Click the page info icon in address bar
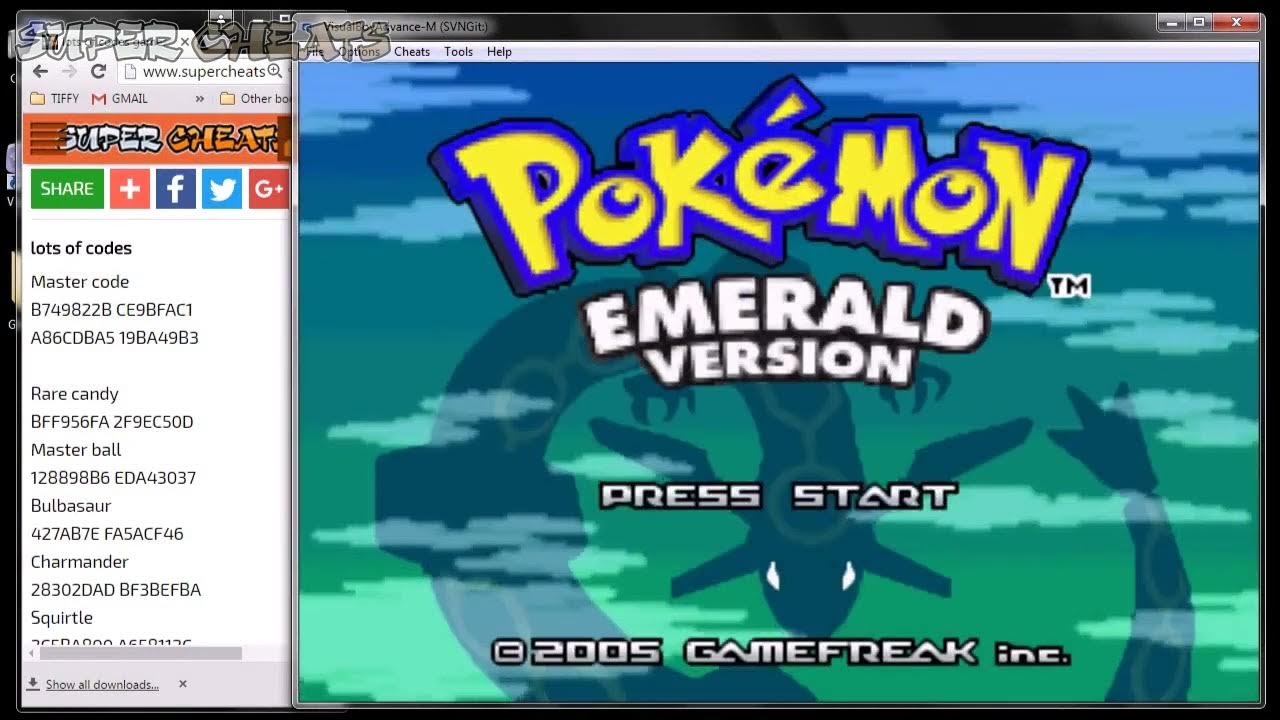The height and width of the screenshot is (720, 1280). (x=131, y=72)
